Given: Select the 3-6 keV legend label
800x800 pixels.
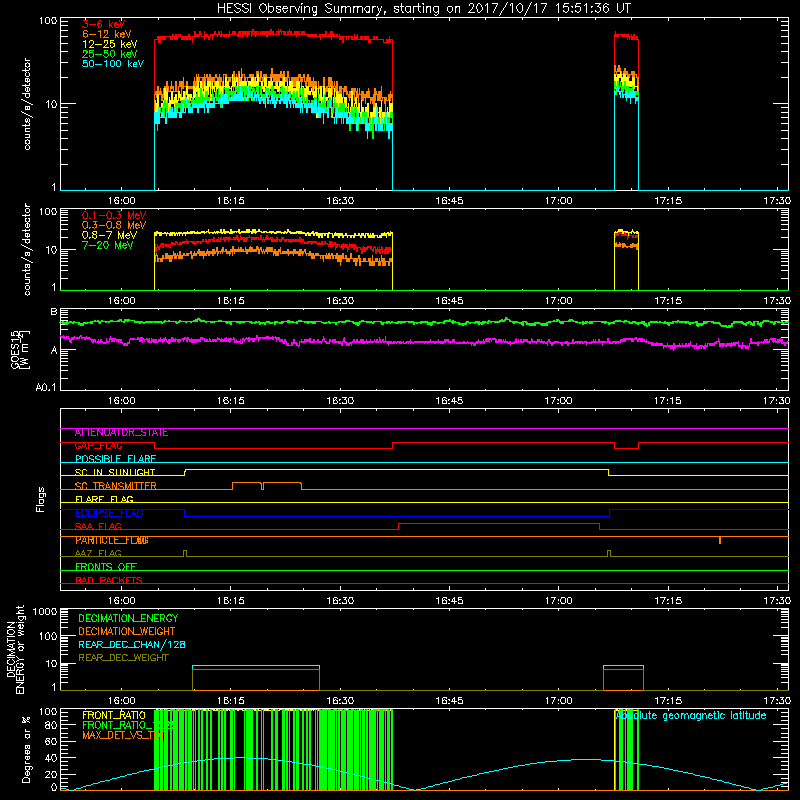Looking at the screenshot, I should click(103, 24).
